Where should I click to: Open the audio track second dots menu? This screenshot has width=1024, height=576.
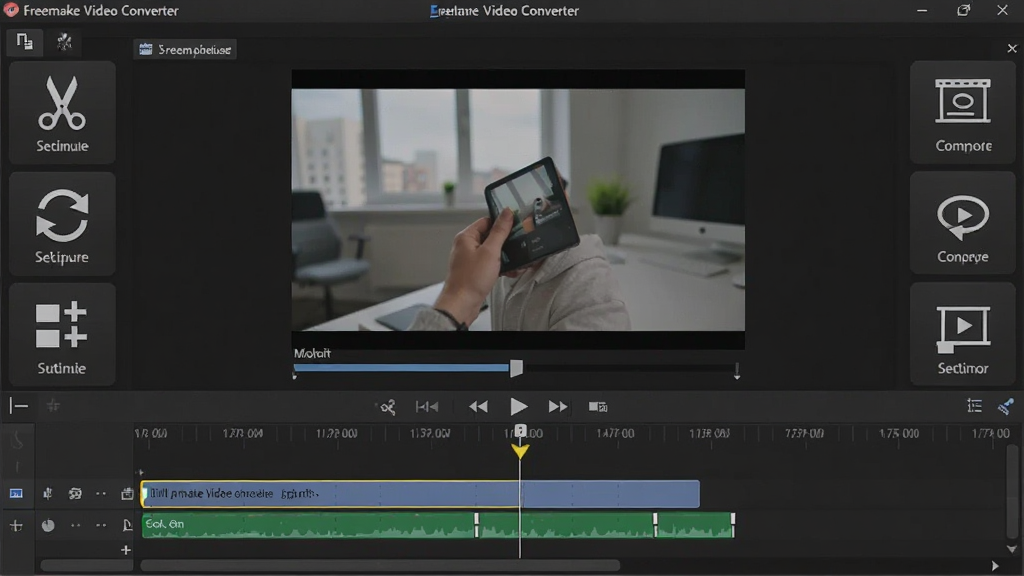[101, 525]
